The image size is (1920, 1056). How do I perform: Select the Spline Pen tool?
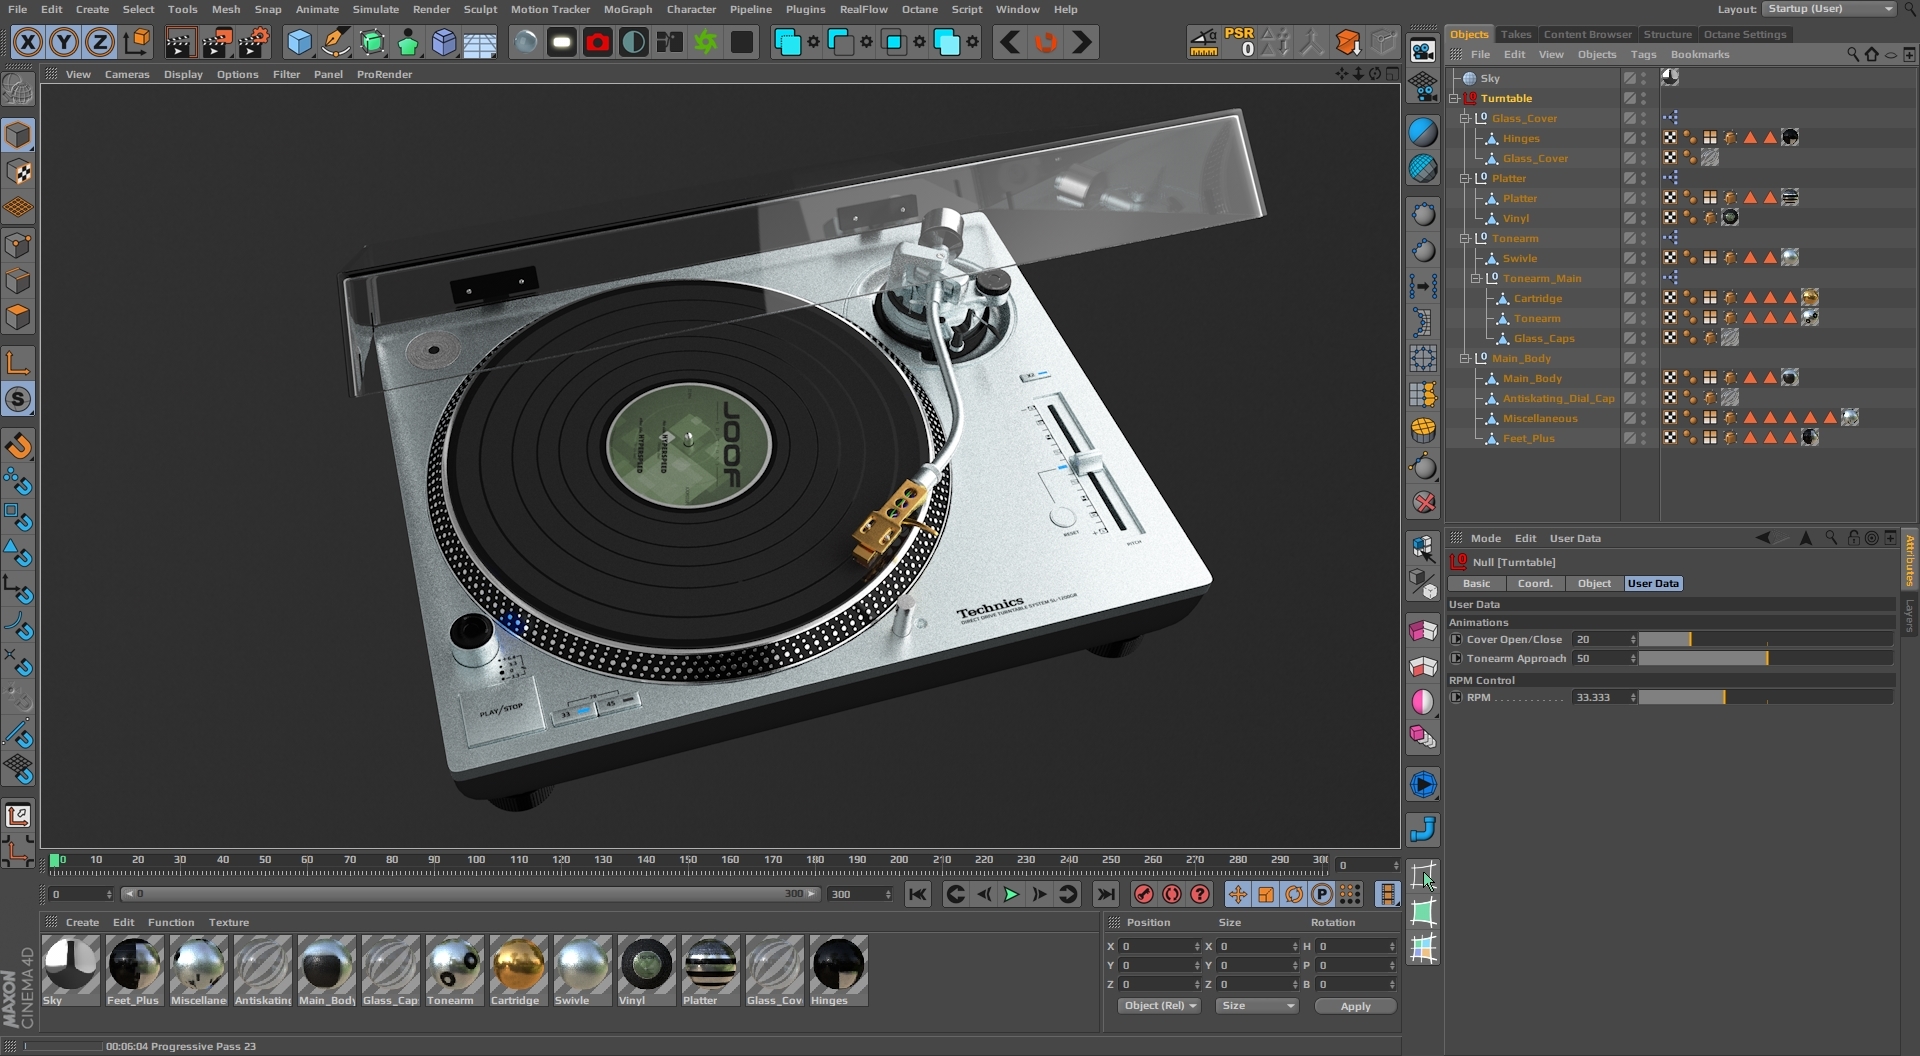point(336,43)
